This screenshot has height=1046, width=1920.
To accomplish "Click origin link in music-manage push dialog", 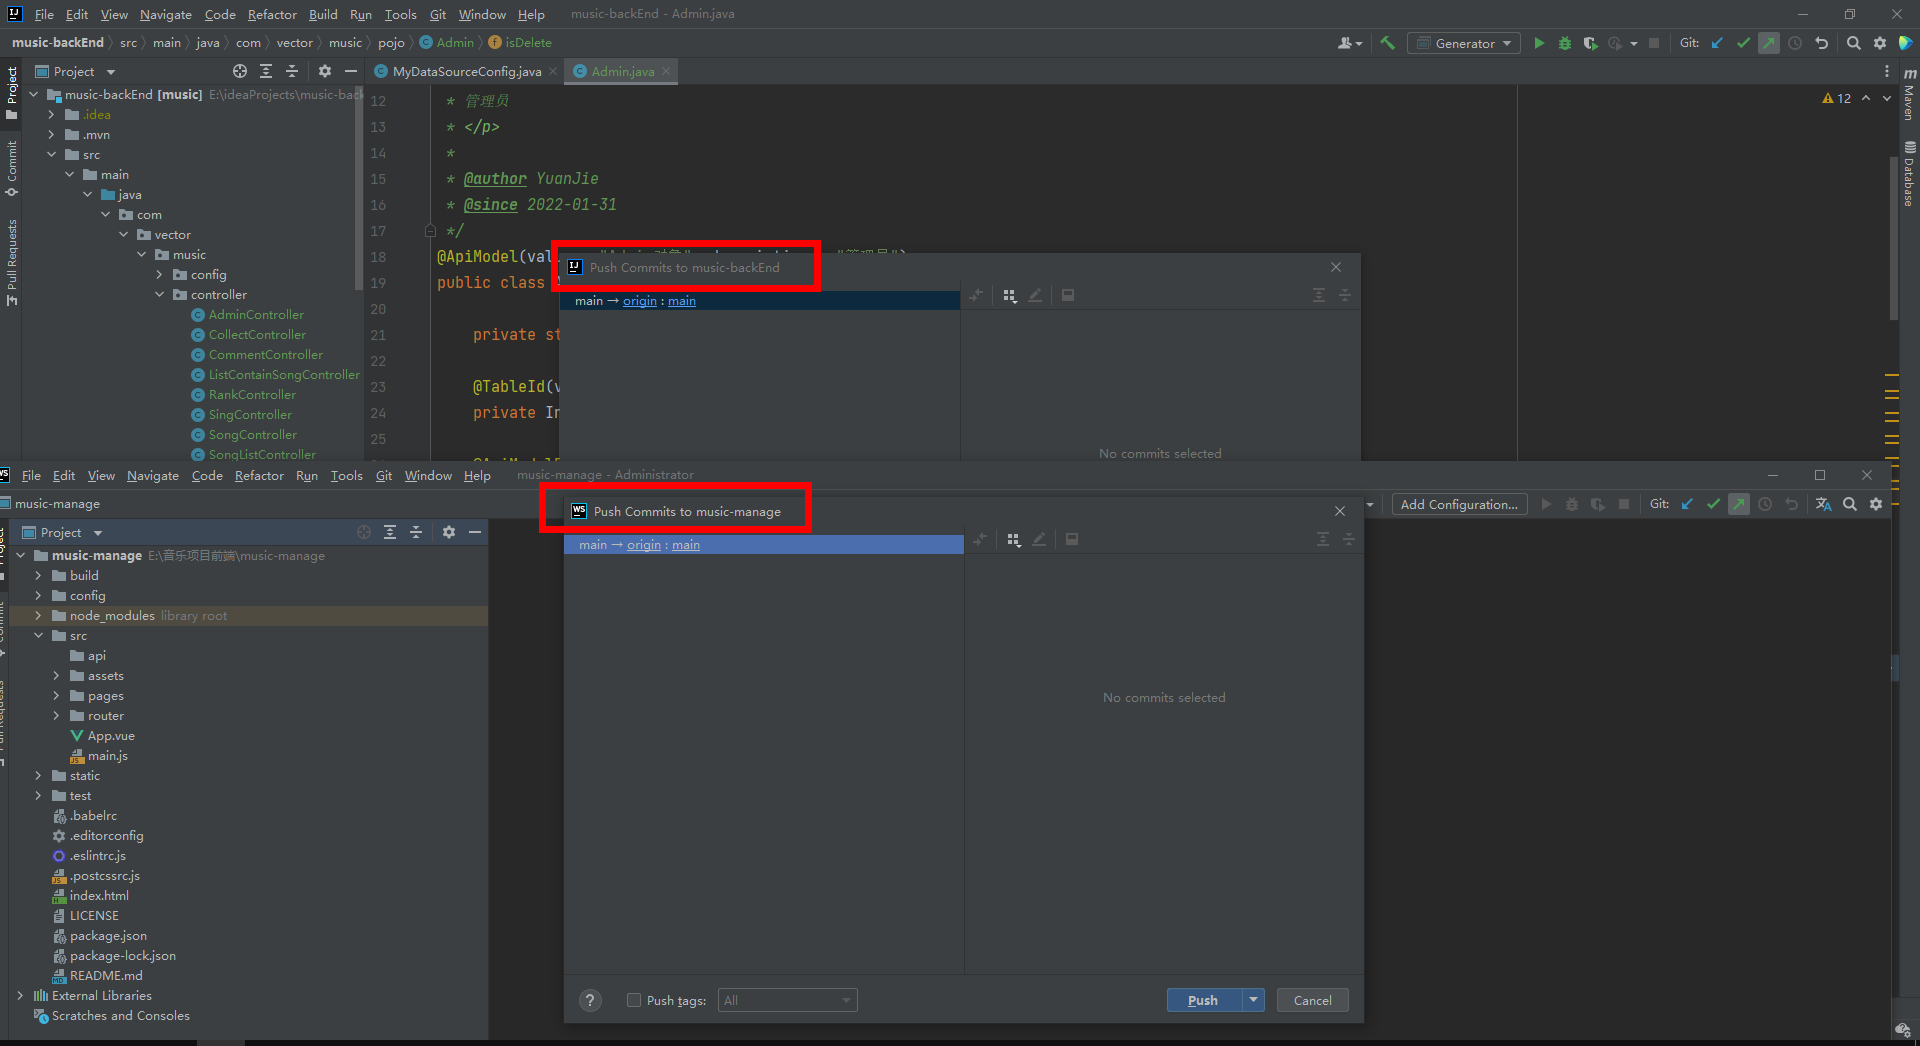I will coord(644,545).
